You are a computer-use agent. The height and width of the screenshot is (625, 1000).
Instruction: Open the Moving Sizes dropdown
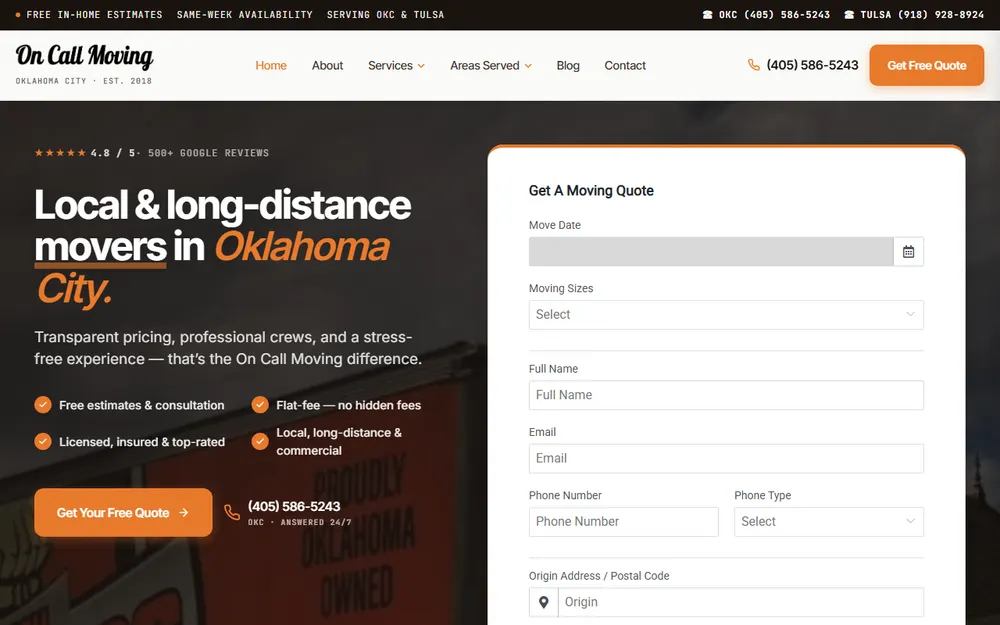[x=726, y=315]
